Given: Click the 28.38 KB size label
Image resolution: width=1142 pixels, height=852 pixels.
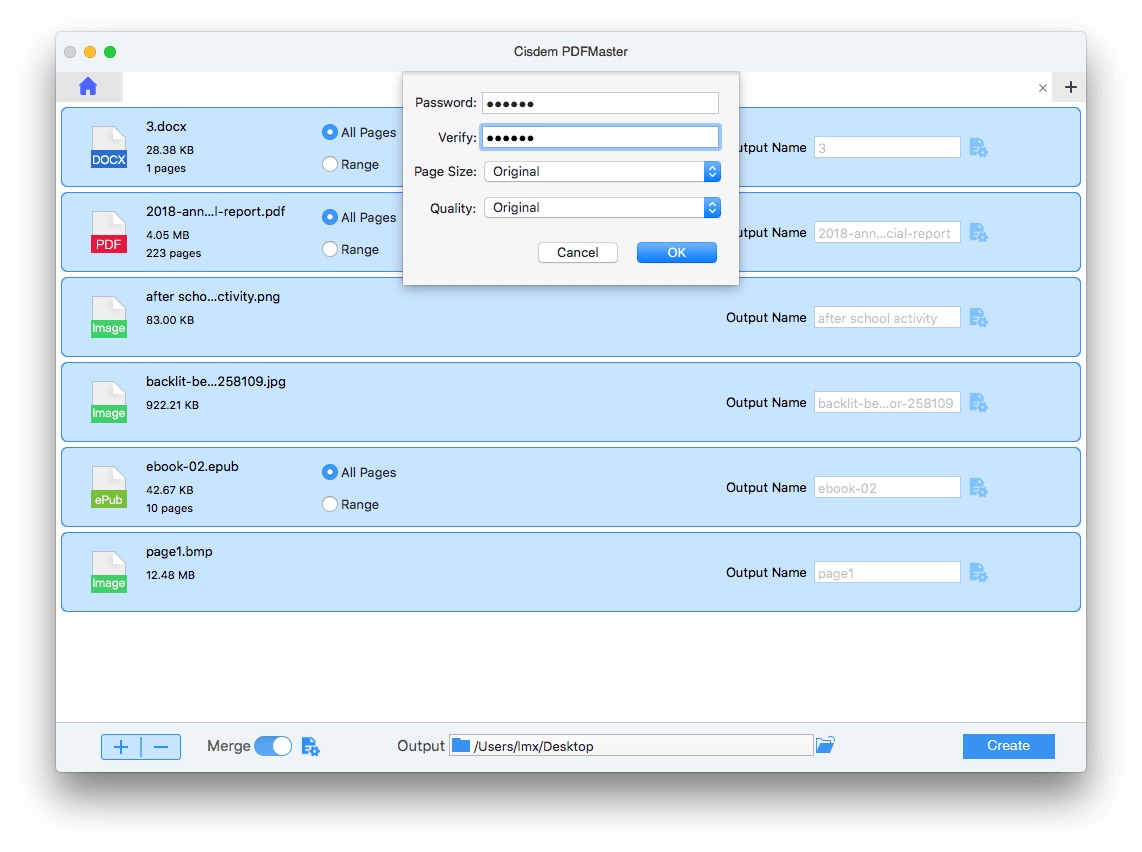Looking at the screenshot, I should pyautogui.click(x=170, y=150).
